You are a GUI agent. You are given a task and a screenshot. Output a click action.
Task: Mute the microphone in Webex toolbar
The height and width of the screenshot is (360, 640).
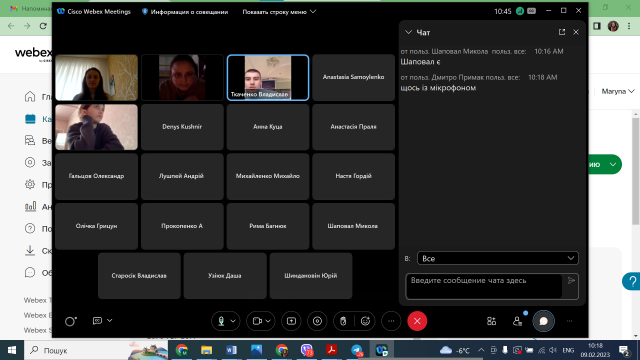click(221, 321)
